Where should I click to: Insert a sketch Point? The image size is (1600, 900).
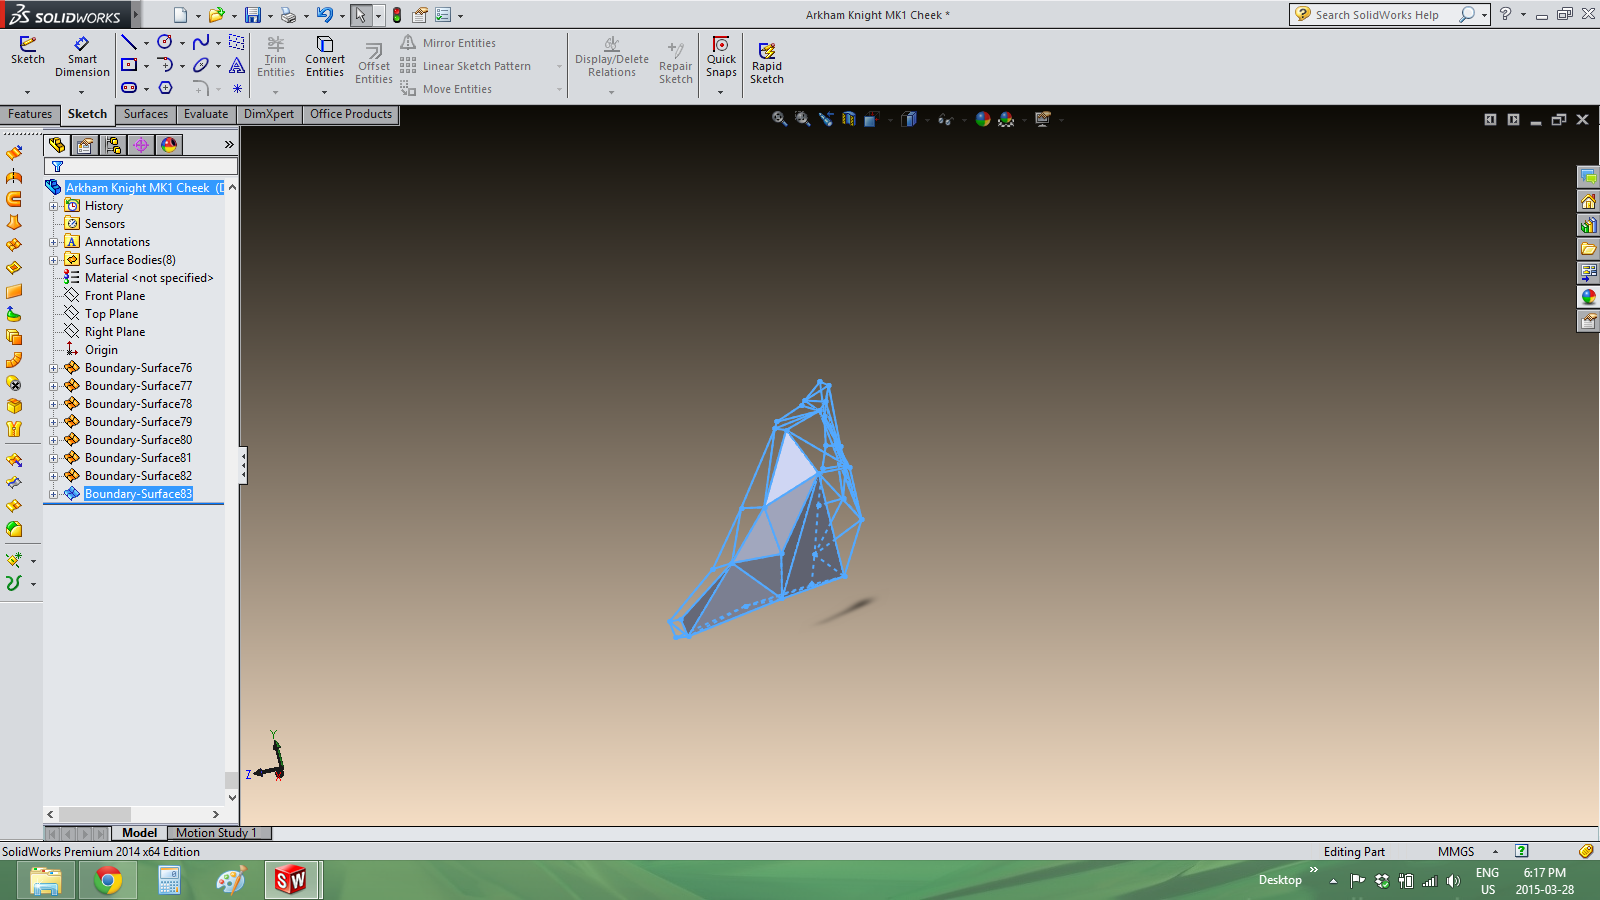(237, 88)
